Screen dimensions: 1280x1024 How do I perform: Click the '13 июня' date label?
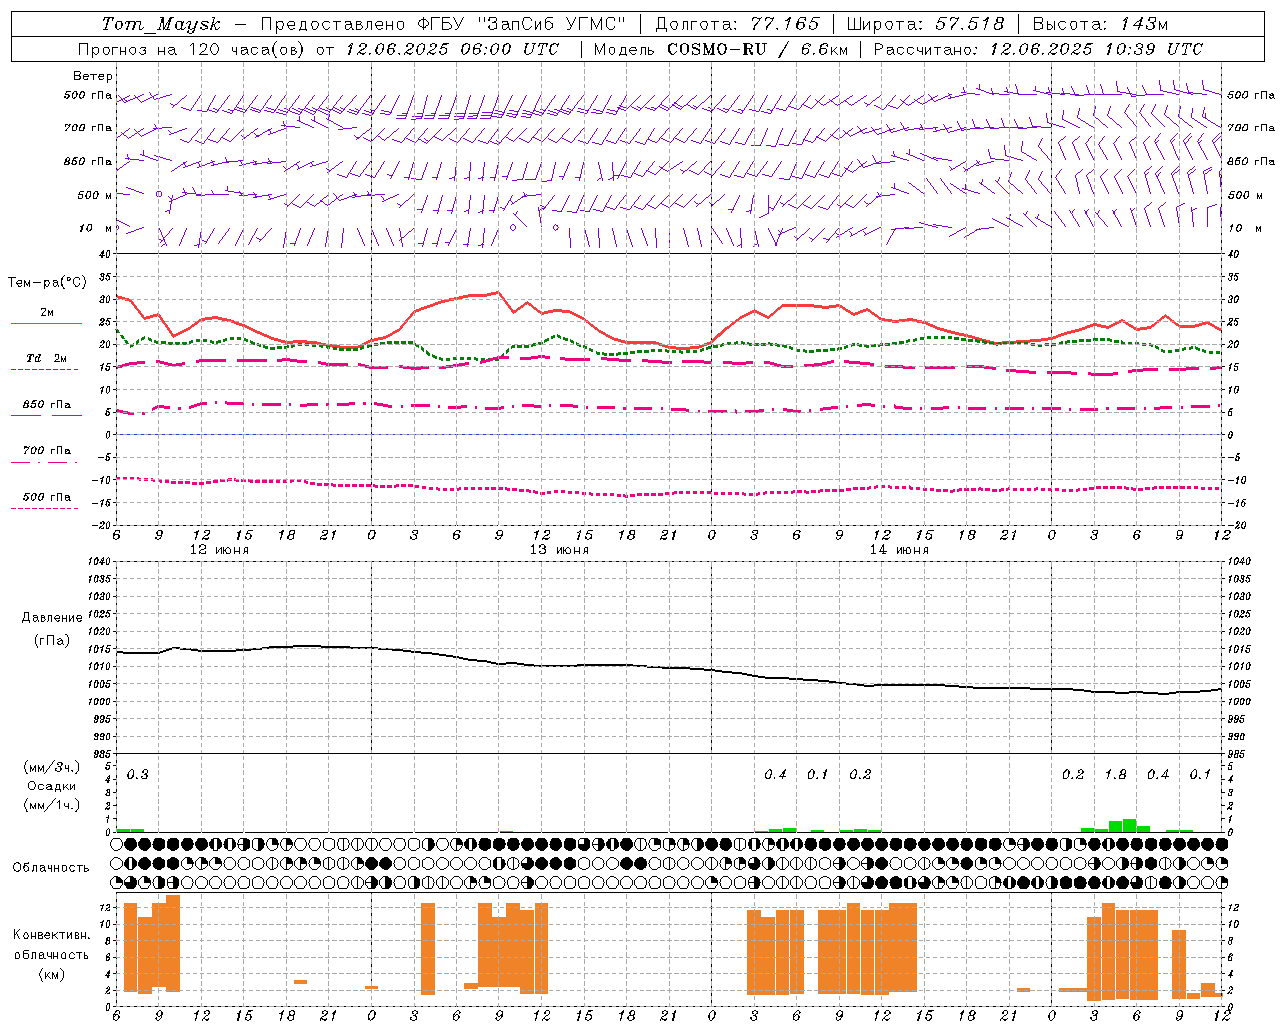(559, 549)
